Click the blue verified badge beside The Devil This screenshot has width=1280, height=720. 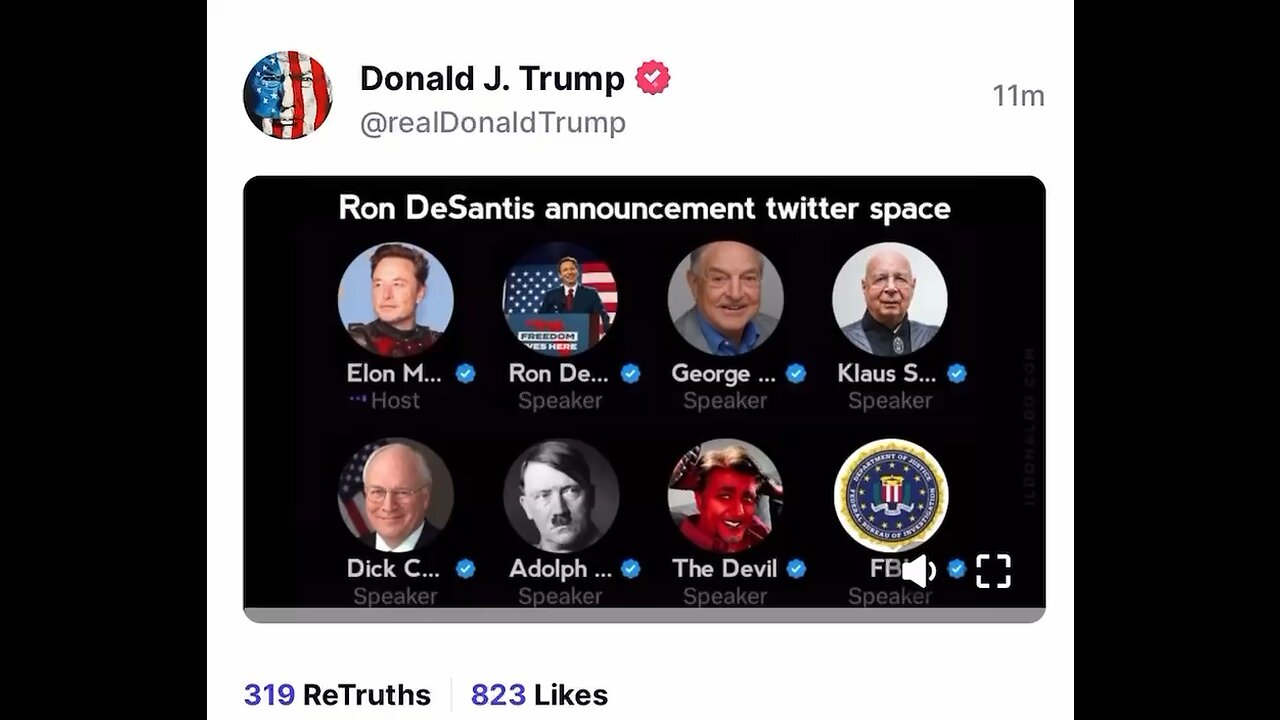(x=796, y=569)
